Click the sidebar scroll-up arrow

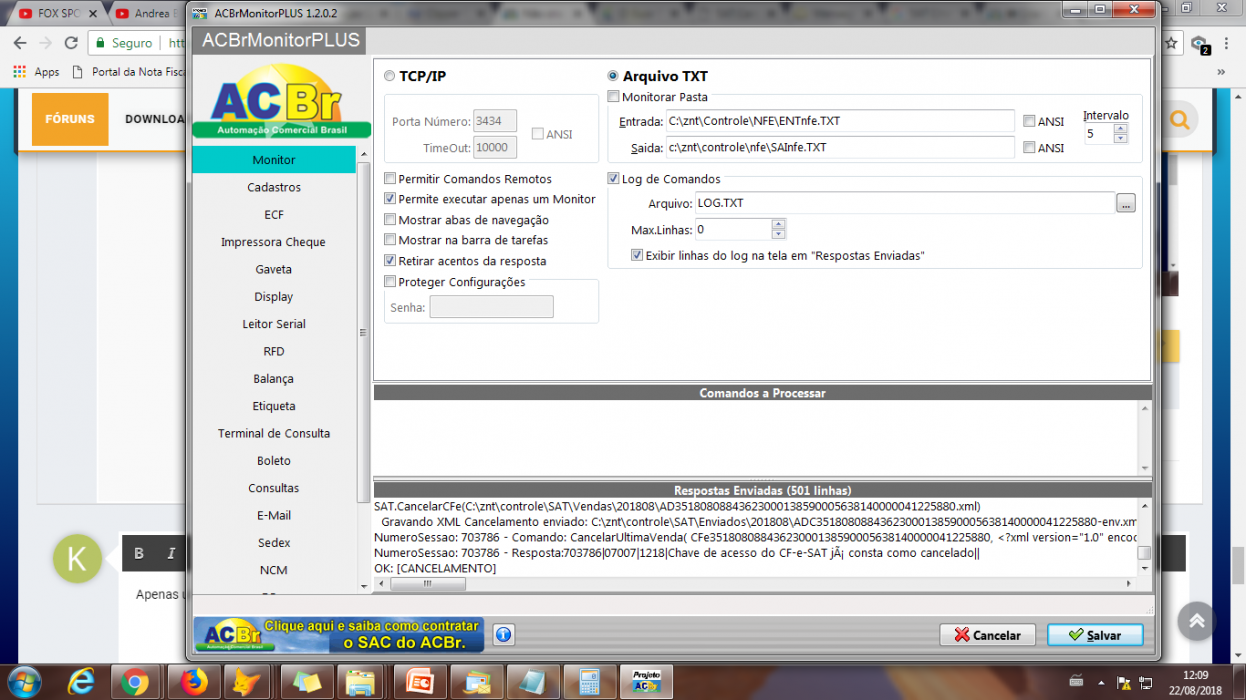click(x=364, y=153)
